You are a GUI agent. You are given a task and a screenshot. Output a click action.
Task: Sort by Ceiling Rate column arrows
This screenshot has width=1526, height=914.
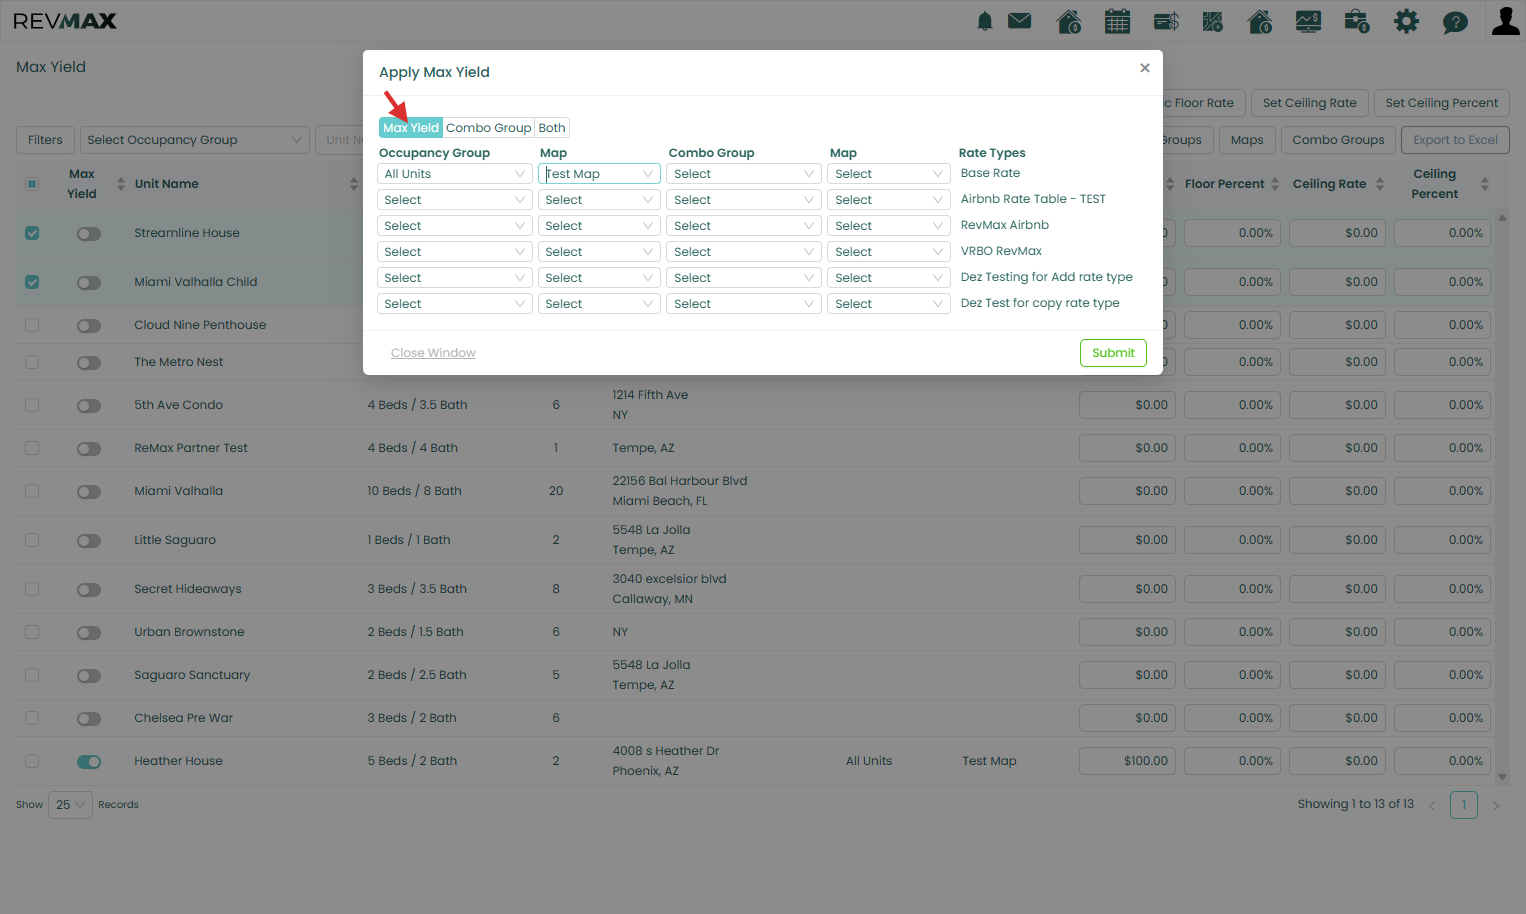(x=1380, y=184)
